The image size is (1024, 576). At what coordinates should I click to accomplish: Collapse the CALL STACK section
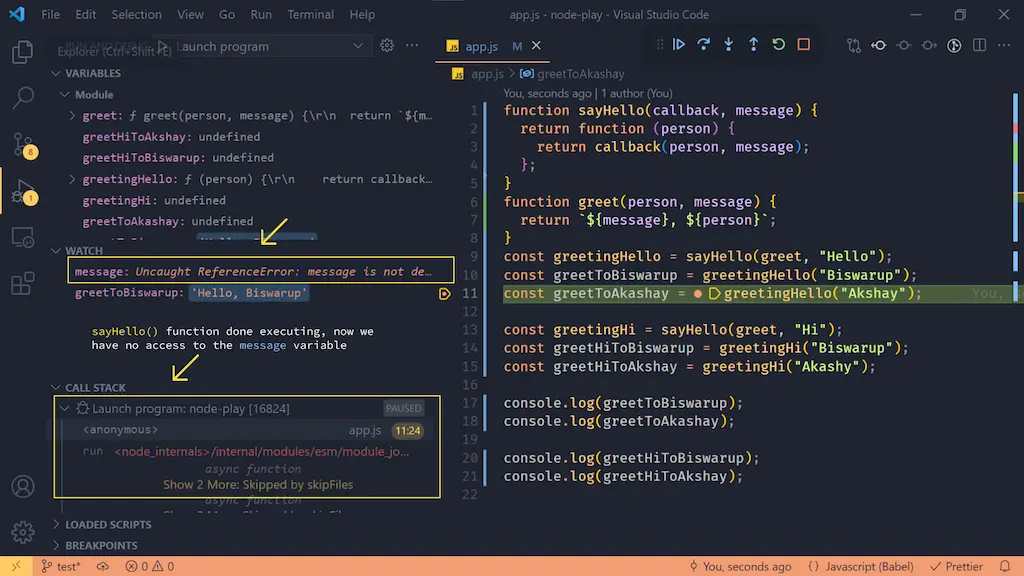coord(56,387)
